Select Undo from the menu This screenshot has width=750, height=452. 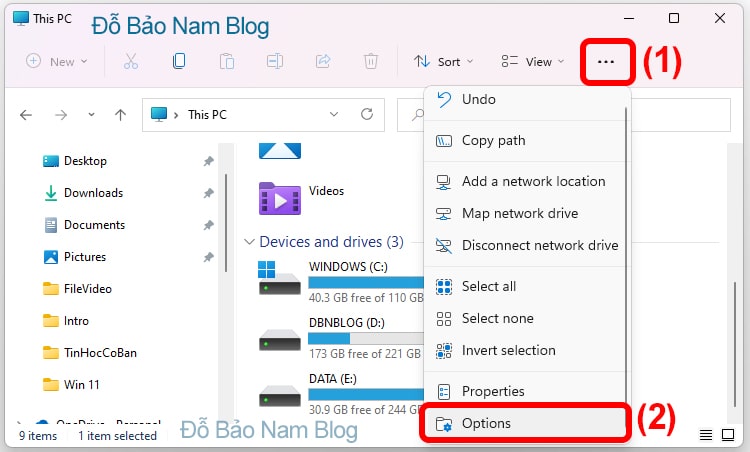pos(525,99)
